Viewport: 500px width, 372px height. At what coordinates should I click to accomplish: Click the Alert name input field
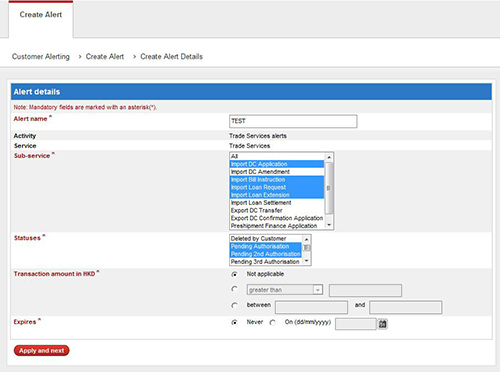[x=293, y=121]
